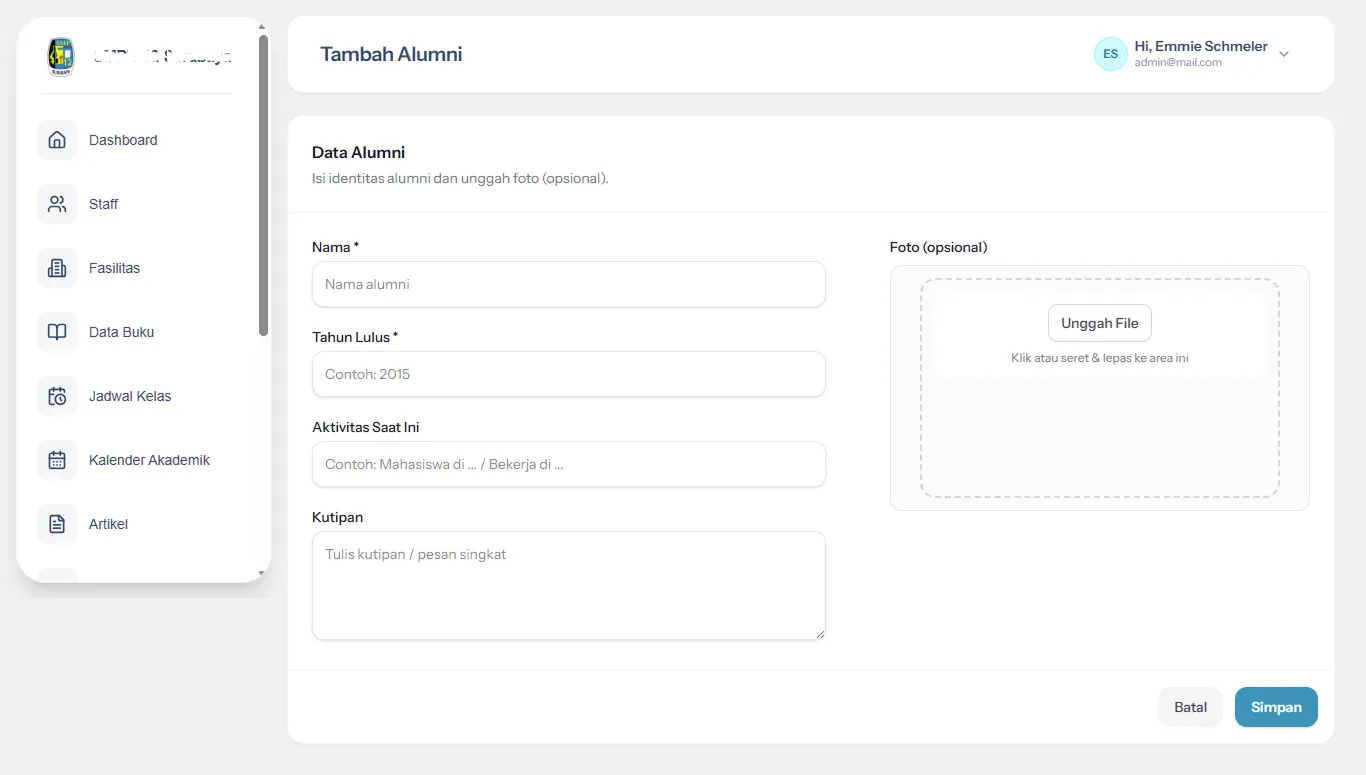Image resolution: width=1366 pixels, height=775 pixels.
Task: Click the Kutipan field label
Action: pos(337,517)
